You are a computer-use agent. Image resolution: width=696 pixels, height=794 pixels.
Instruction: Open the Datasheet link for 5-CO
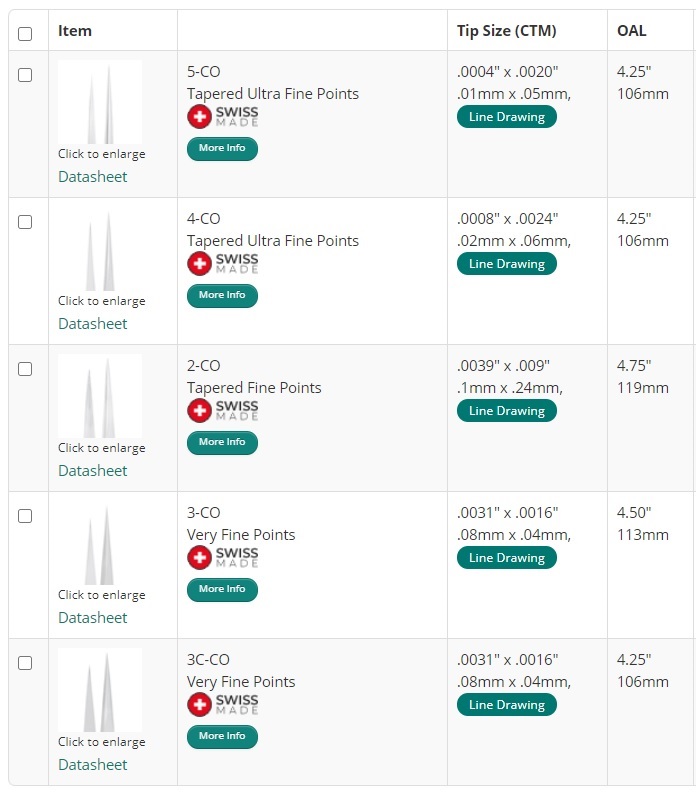pos(93,177)
